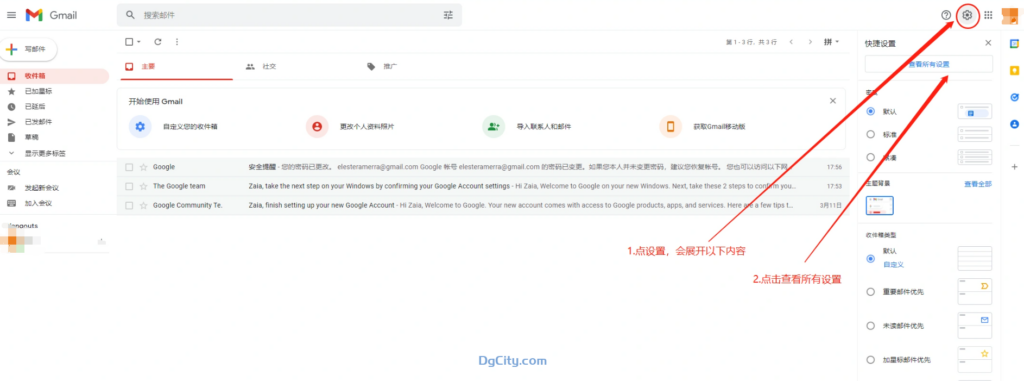Open the Google apps grid
Viewport: 1024px width, 381px height.
coord(988,15)
